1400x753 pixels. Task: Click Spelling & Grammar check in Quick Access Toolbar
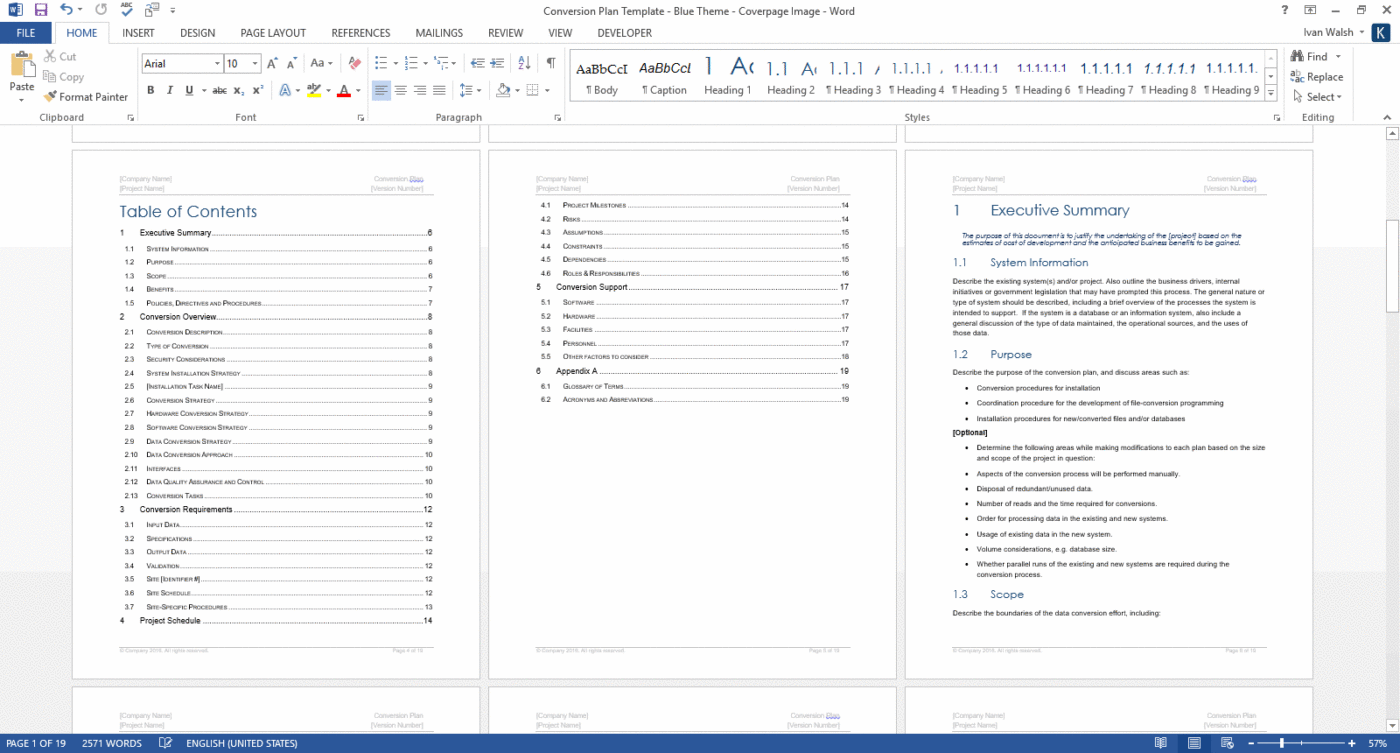coord(125,10)
